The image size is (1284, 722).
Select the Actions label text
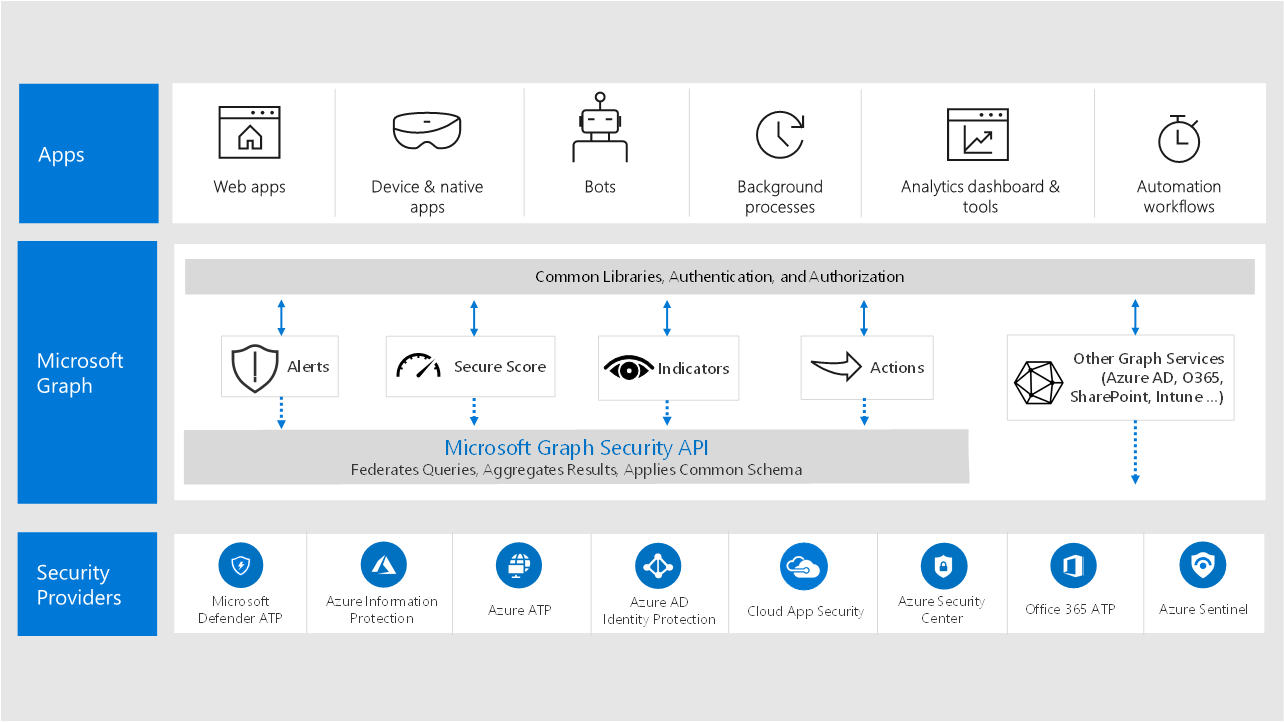click(x=897, y=368)
